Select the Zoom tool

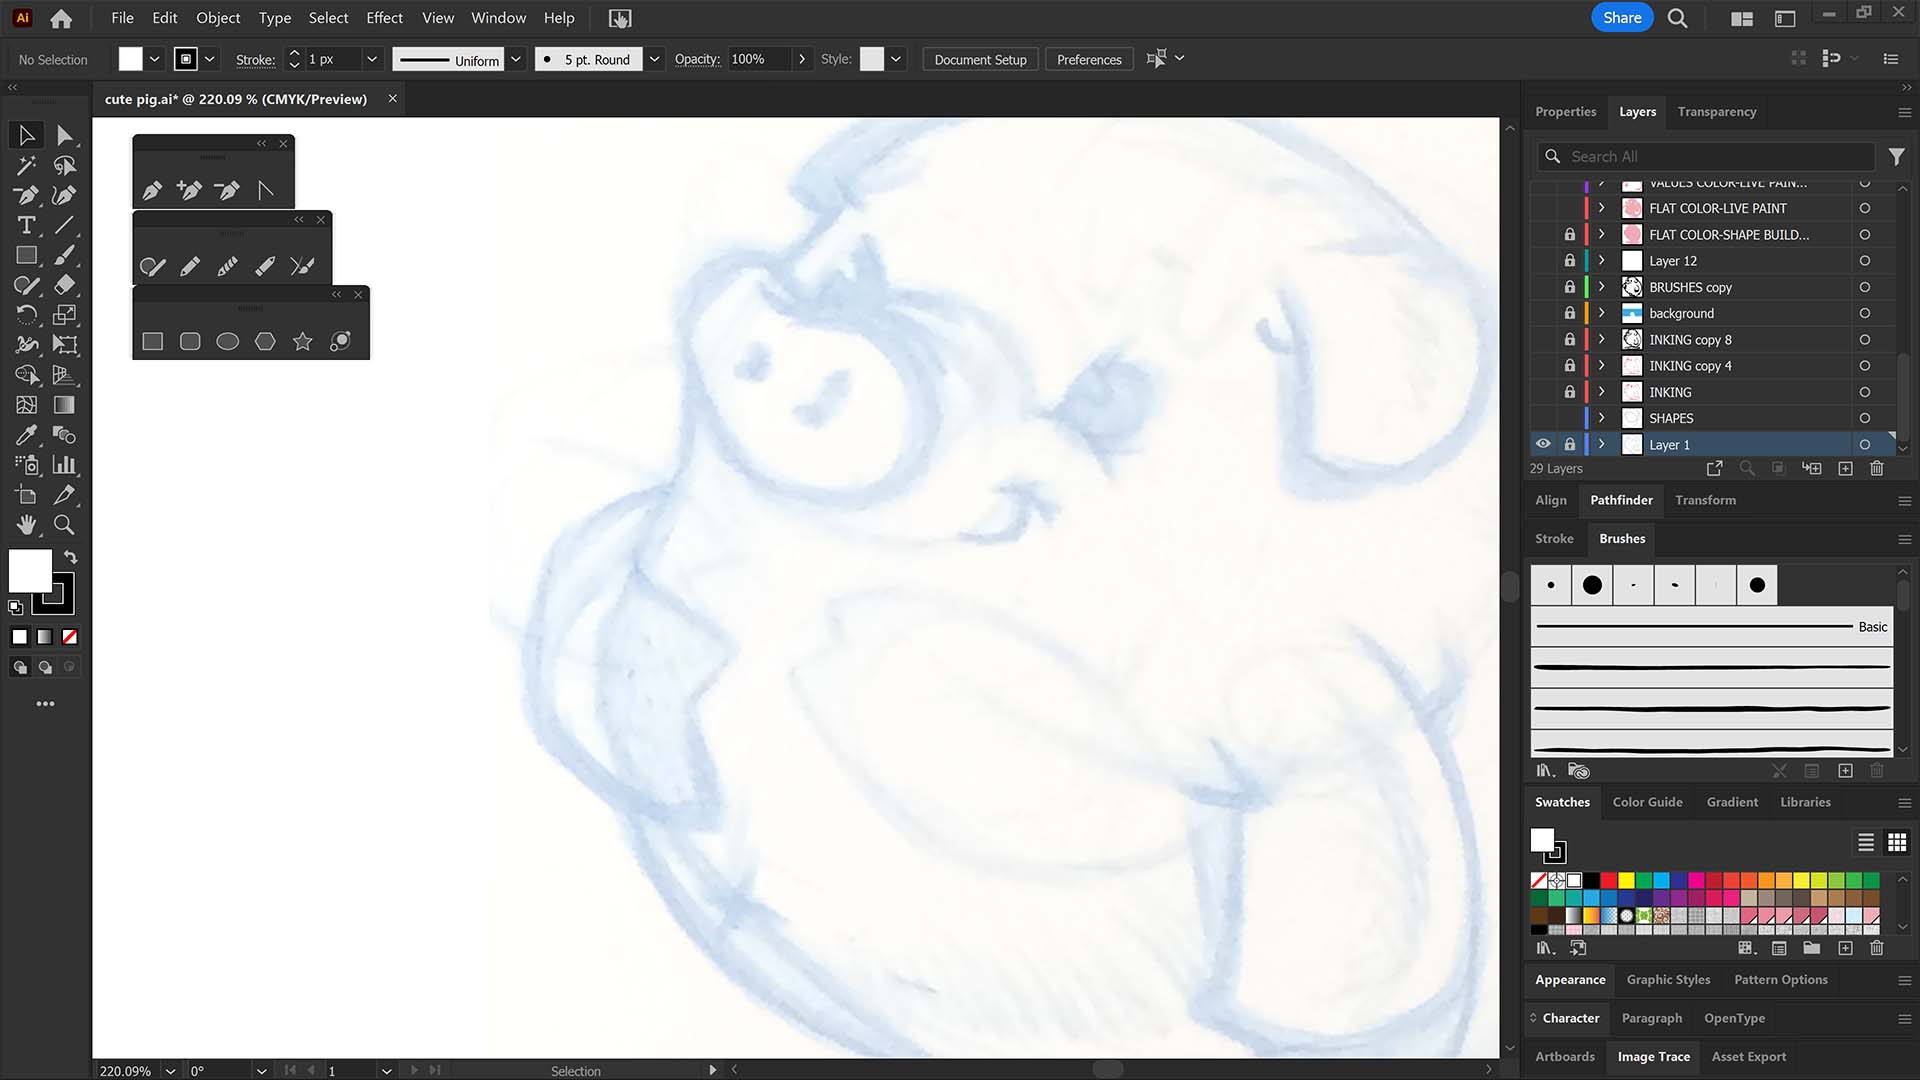(64, 525)
